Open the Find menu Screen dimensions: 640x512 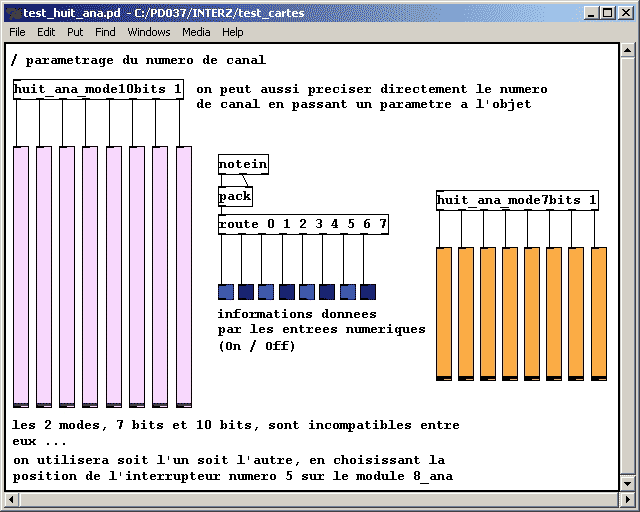(105, 32)
